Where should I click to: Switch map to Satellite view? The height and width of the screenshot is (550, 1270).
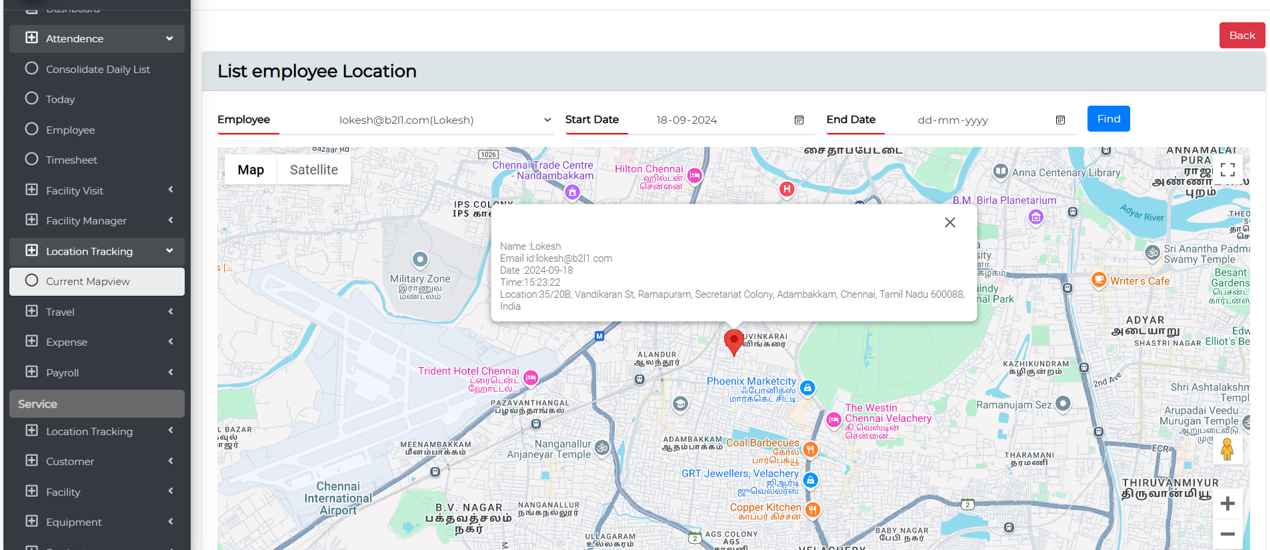click(x=313, y=170)
